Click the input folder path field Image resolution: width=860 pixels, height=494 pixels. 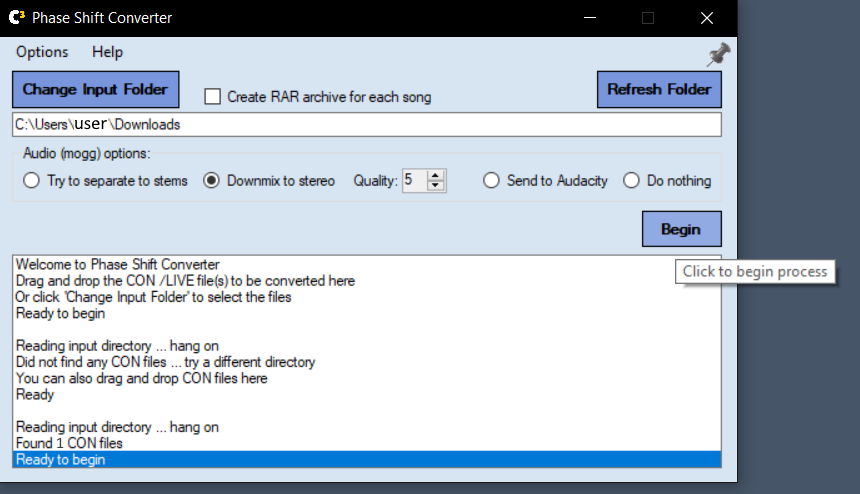coord(367,124)
